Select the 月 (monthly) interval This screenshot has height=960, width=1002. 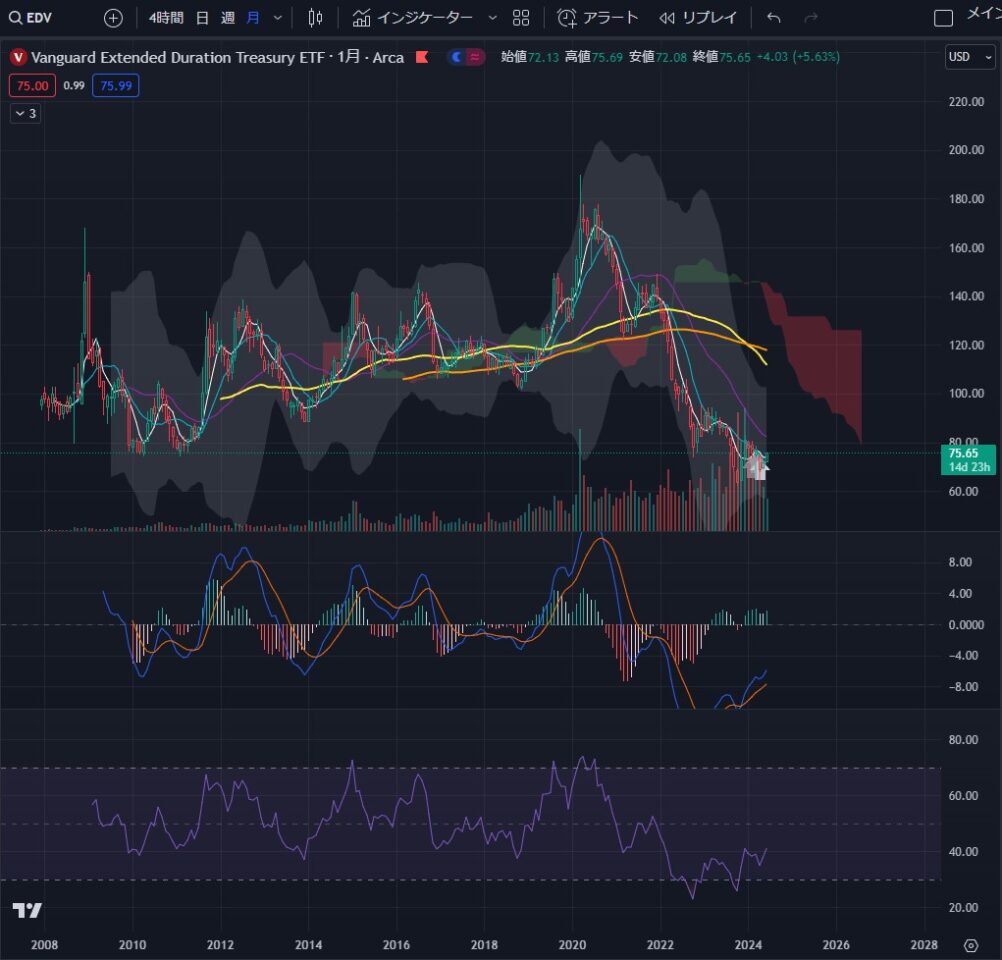point(253,18)
